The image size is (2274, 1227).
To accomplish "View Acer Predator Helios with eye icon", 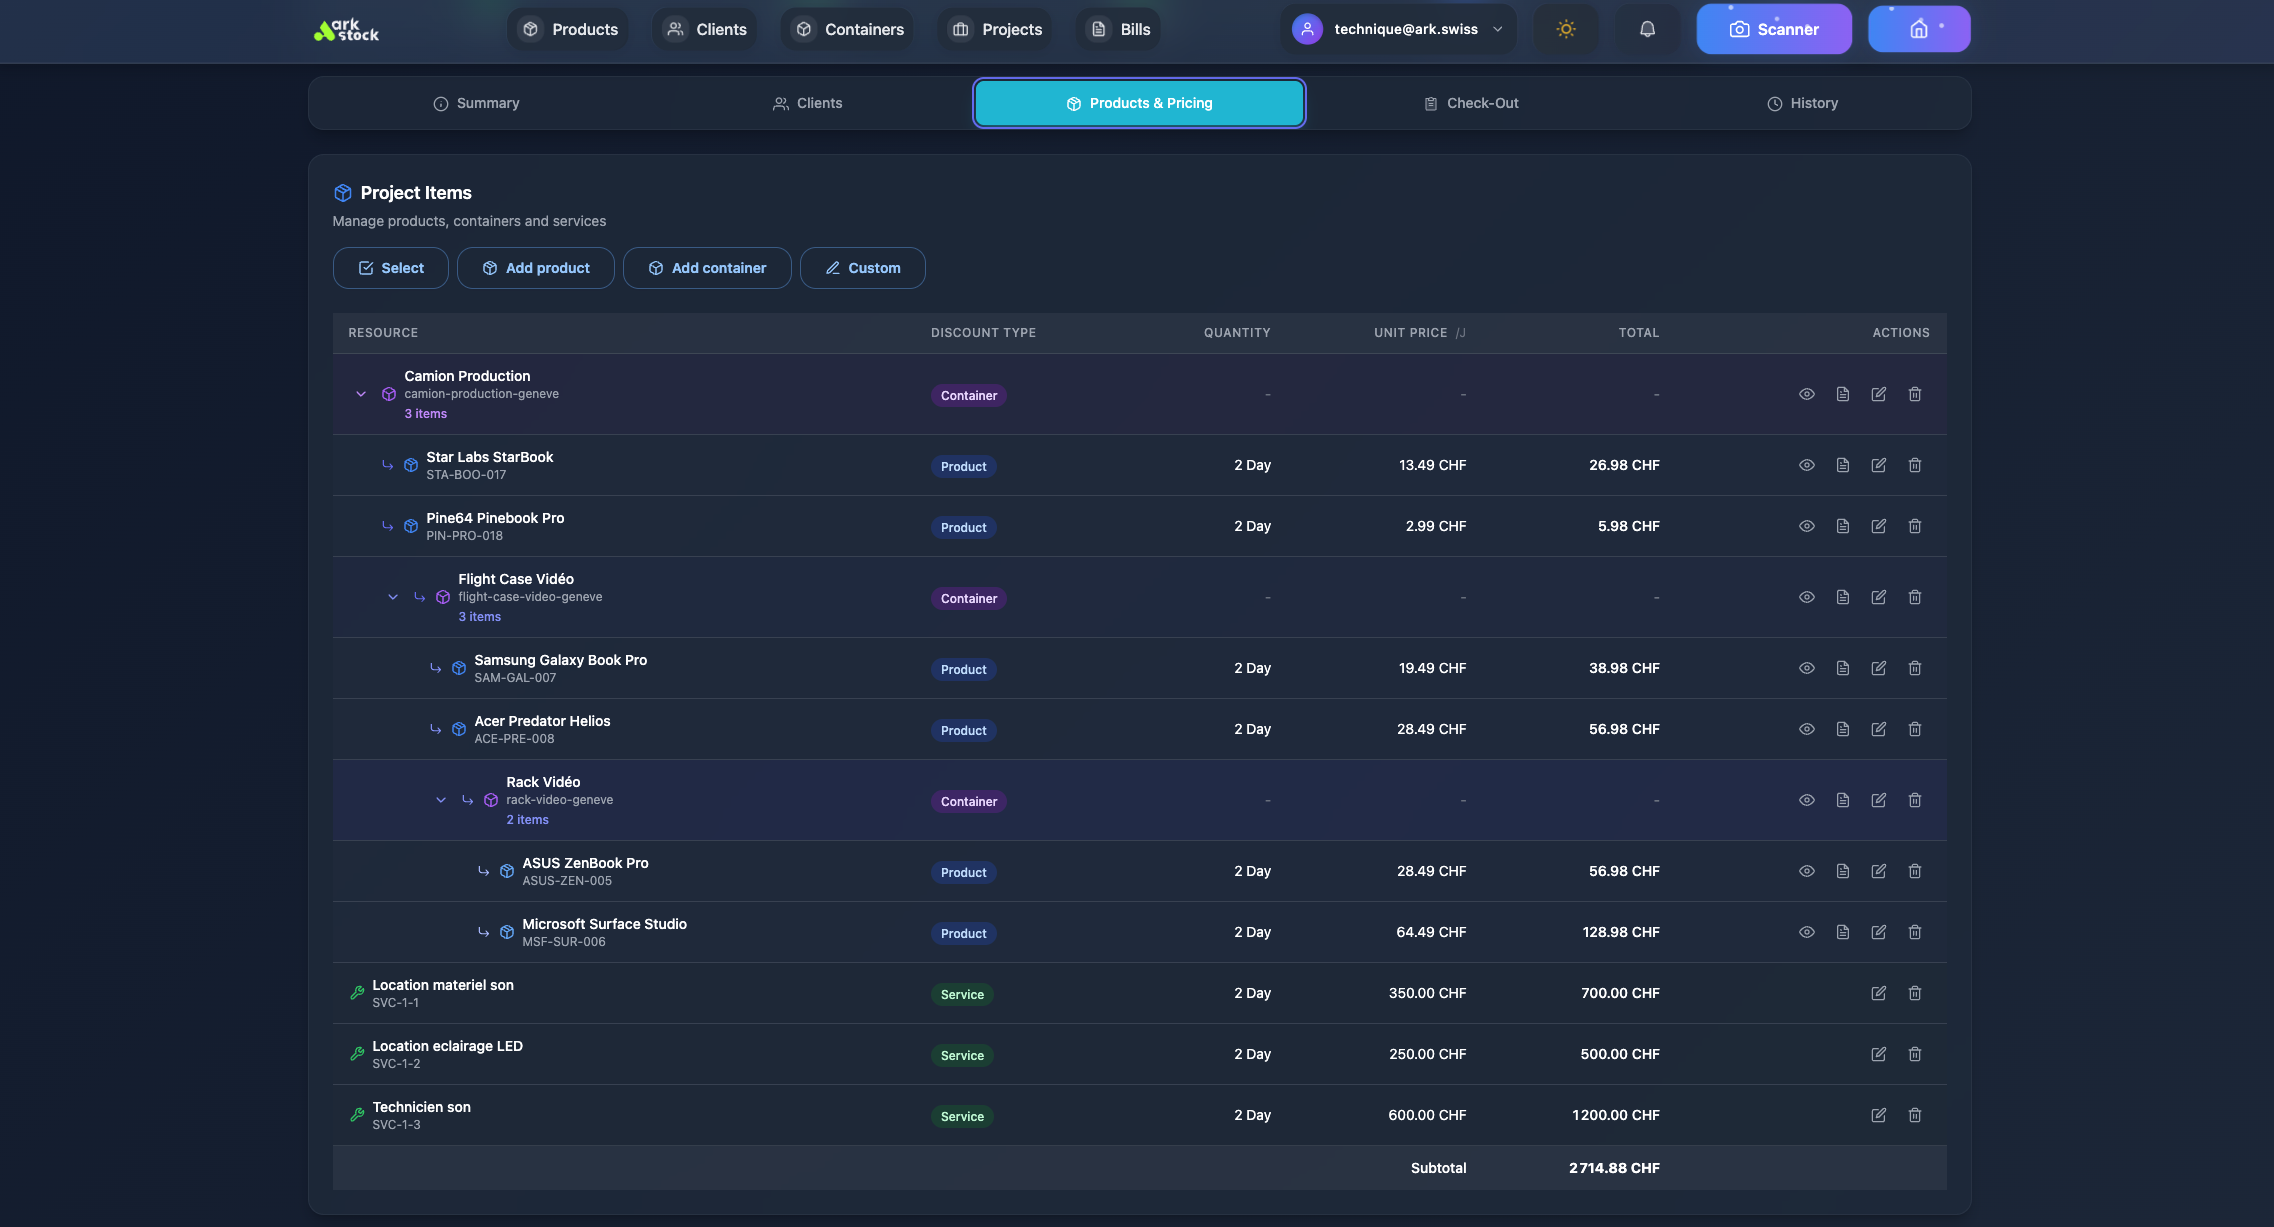I will (x=1806, y=729).
